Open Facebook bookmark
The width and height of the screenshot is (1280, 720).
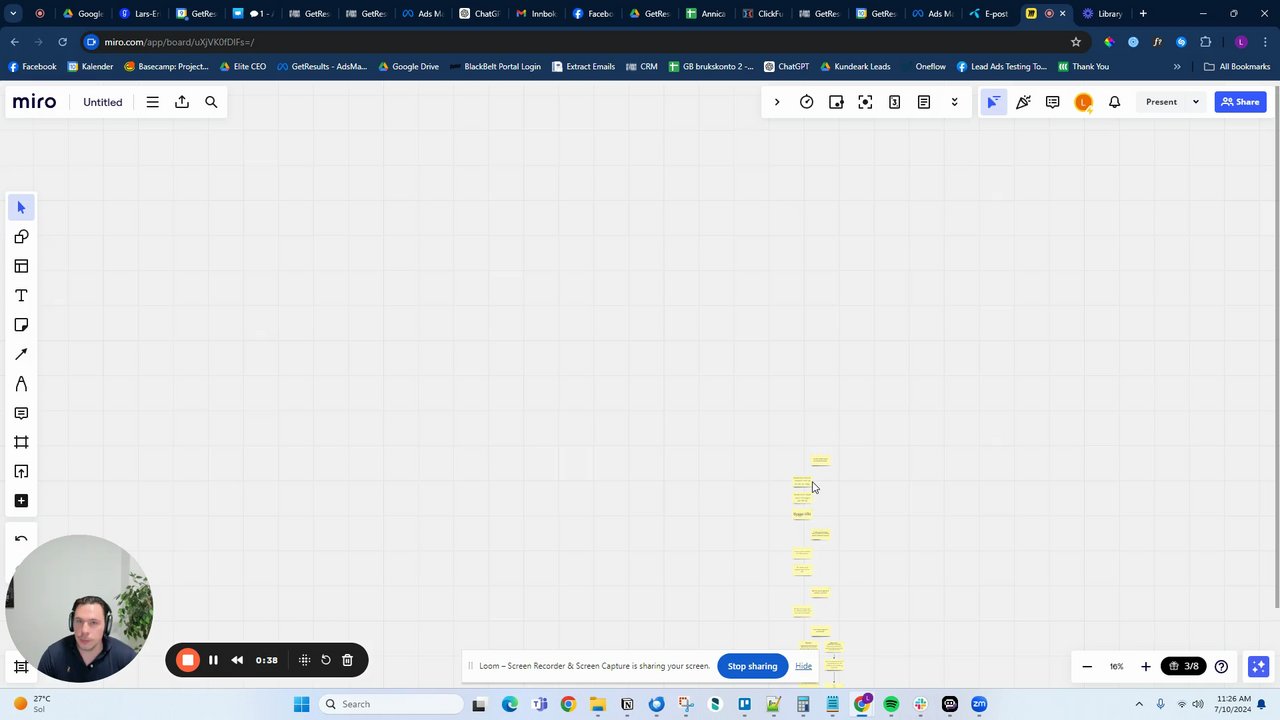coord(32,66)
